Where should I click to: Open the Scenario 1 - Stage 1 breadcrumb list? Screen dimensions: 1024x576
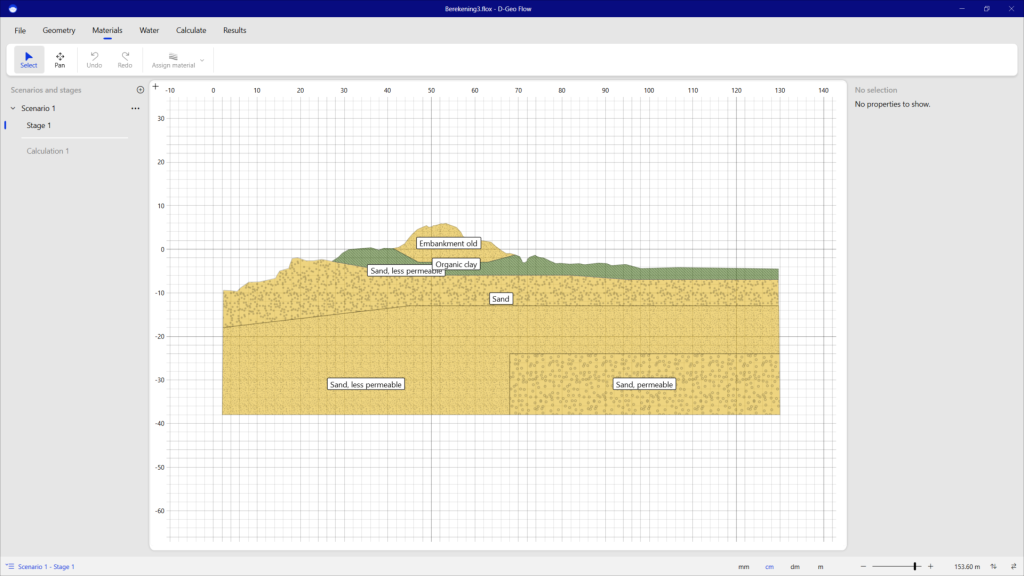pos(40,567)
